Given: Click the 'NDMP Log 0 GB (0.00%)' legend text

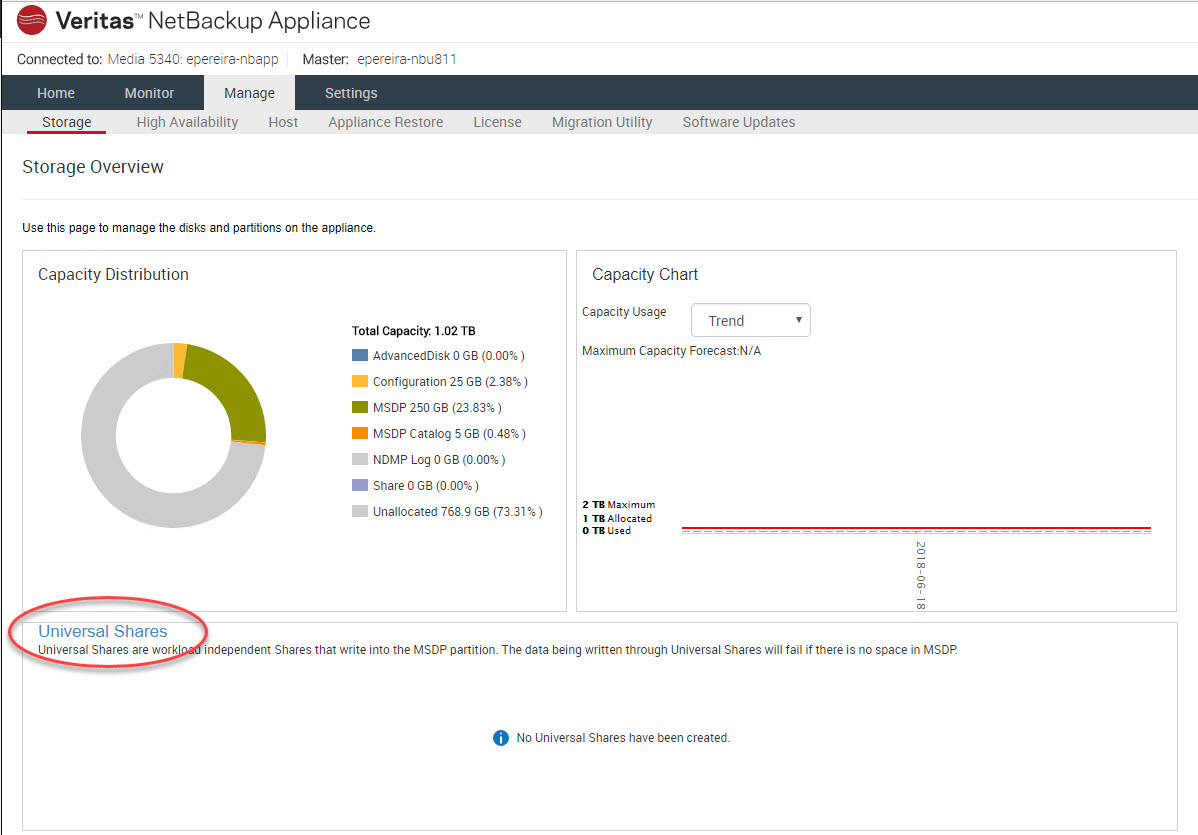Looking at the screenshot, I should [439, 460].
